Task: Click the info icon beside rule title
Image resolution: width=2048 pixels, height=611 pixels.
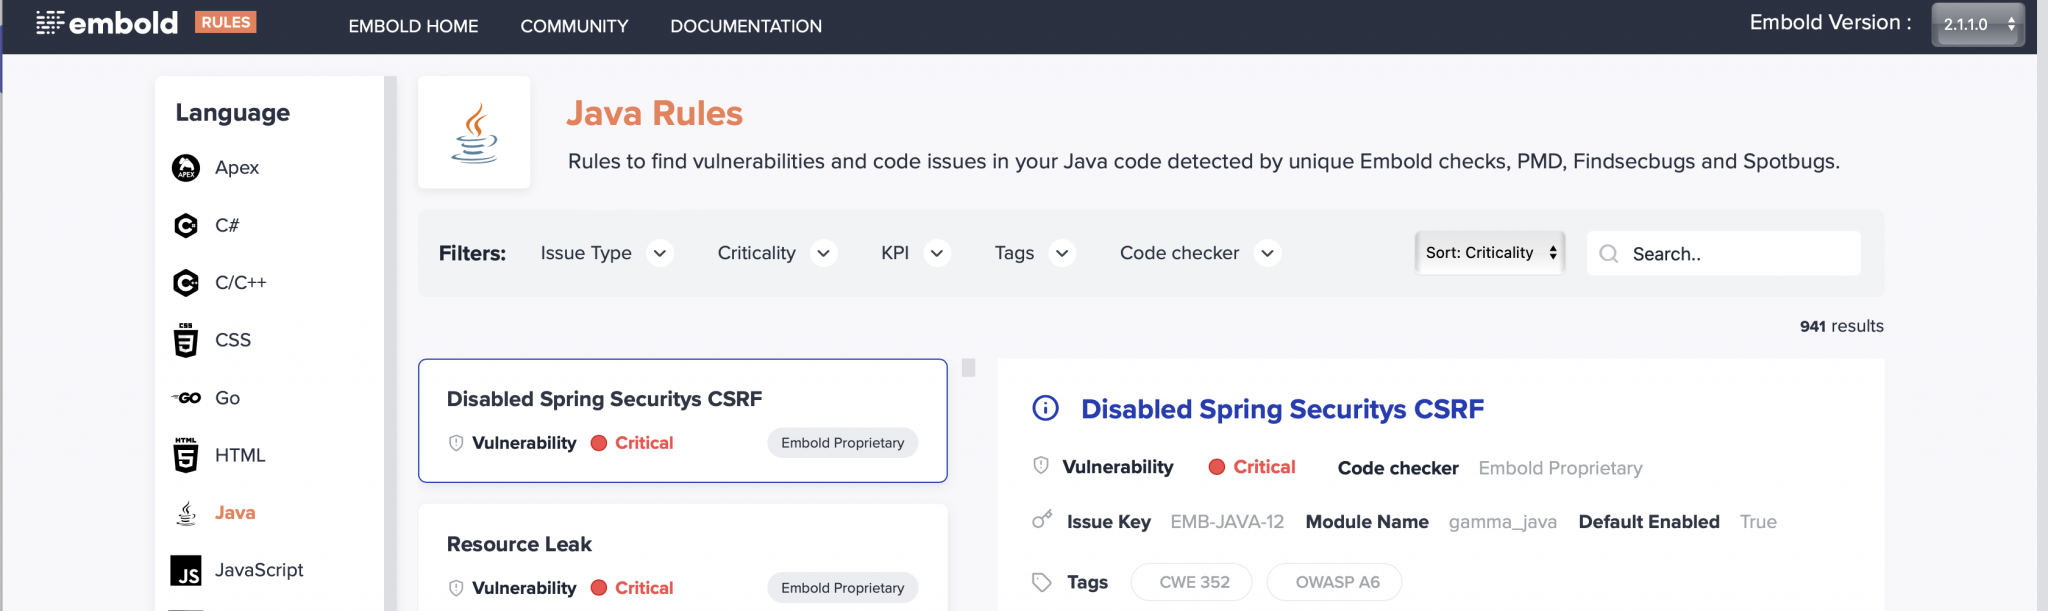Action: pos(1045,409)
